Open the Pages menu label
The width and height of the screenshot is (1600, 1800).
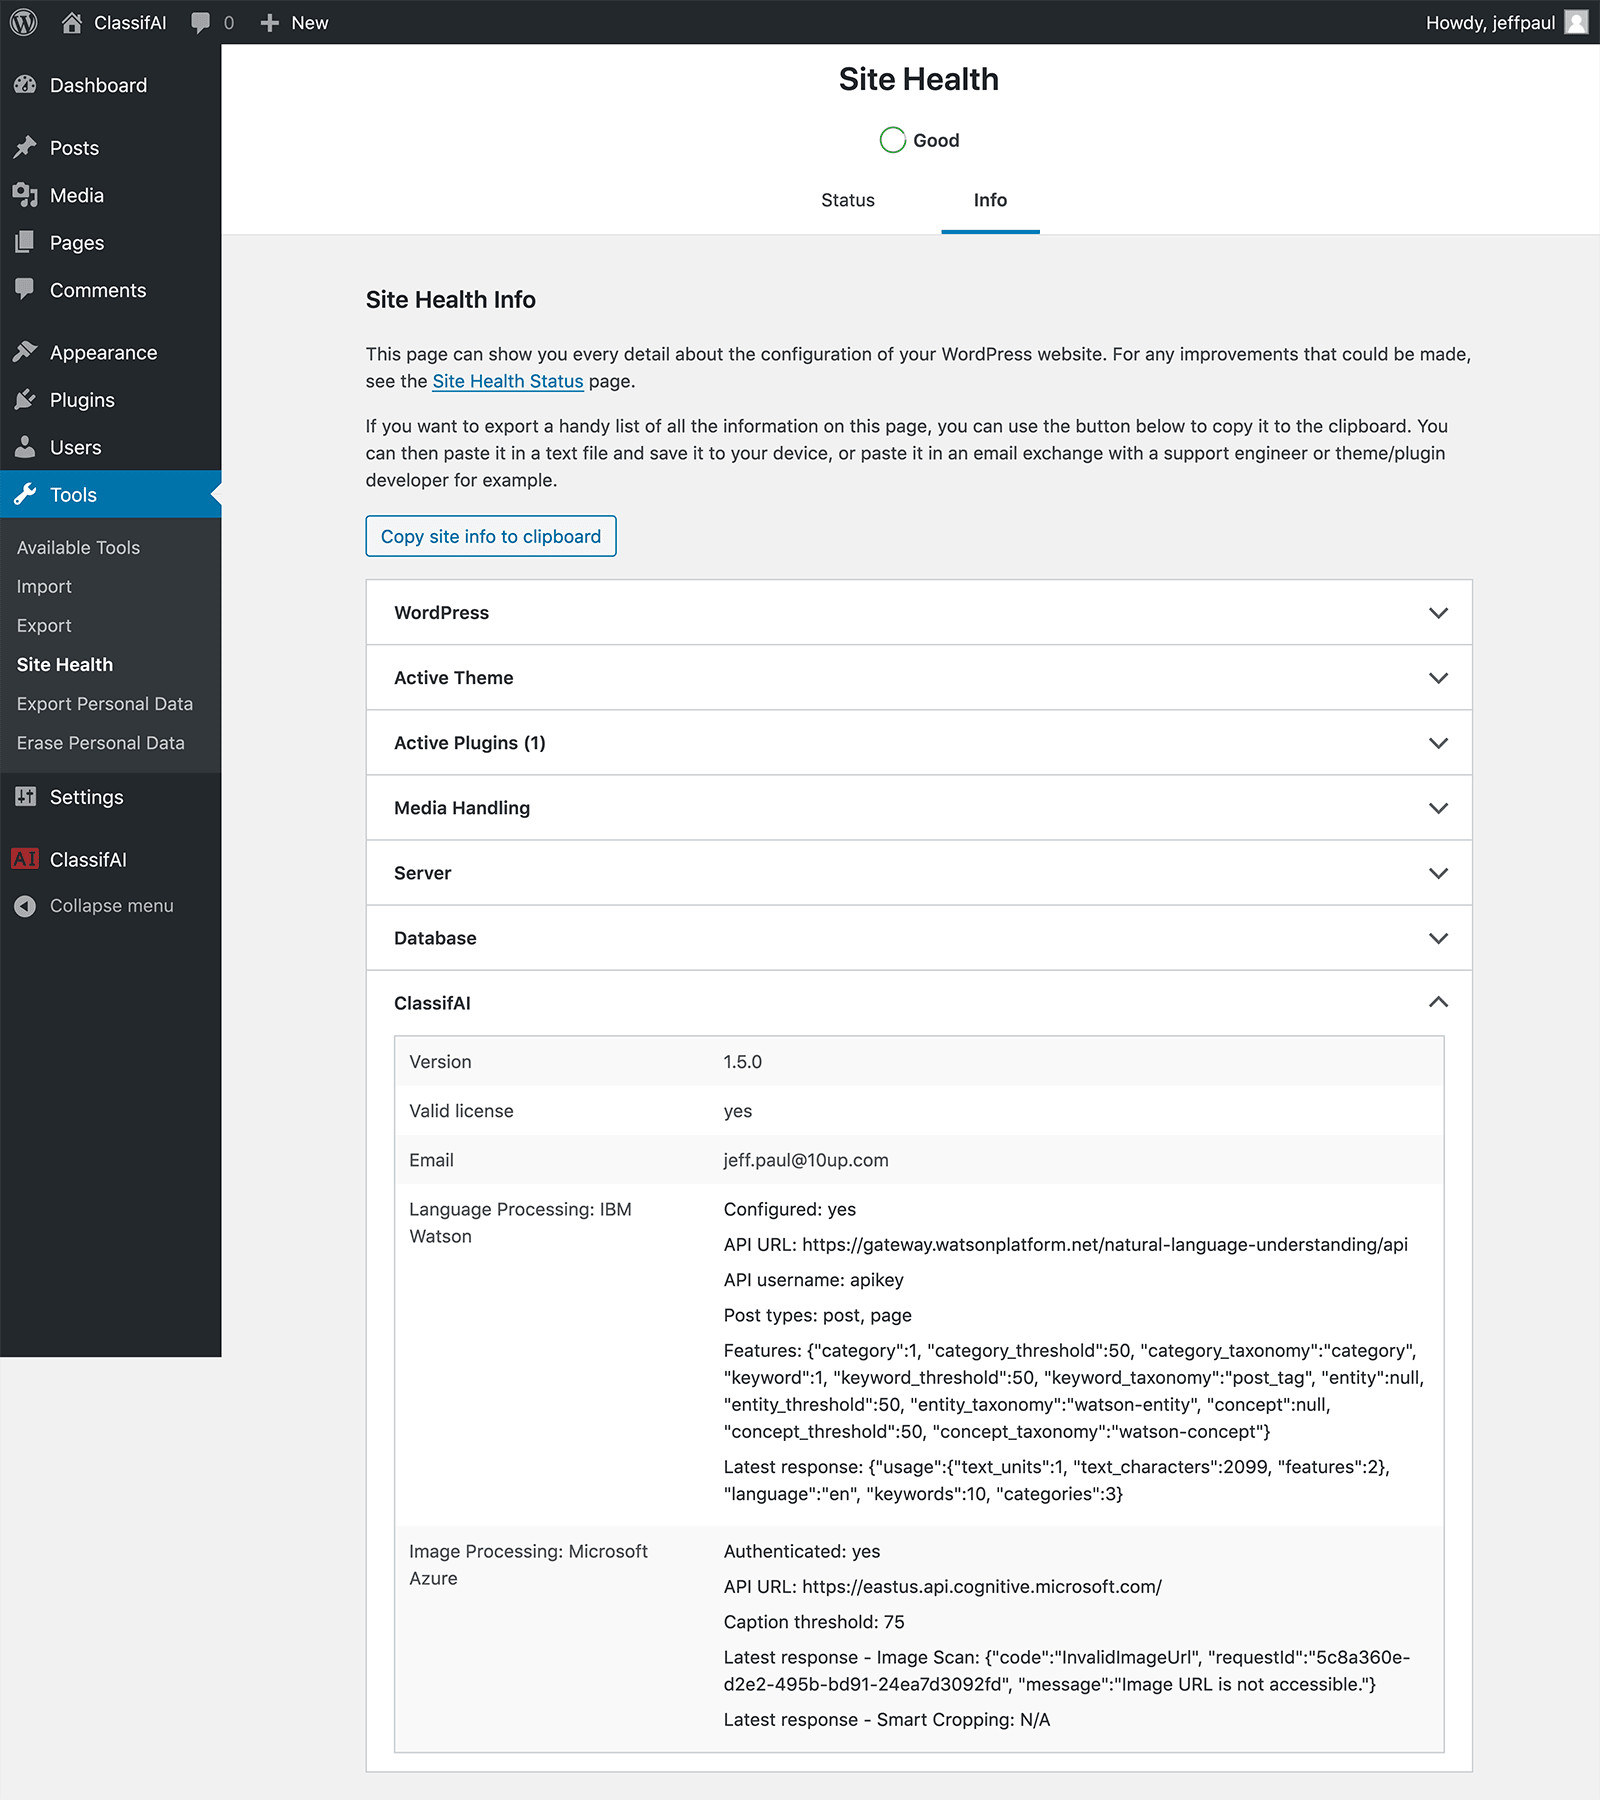(77, 243)
